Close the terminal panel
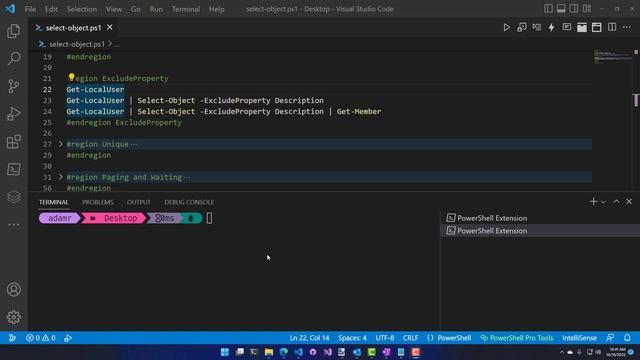The width and height of the screenshot is (640, 360). pos(629,202)
